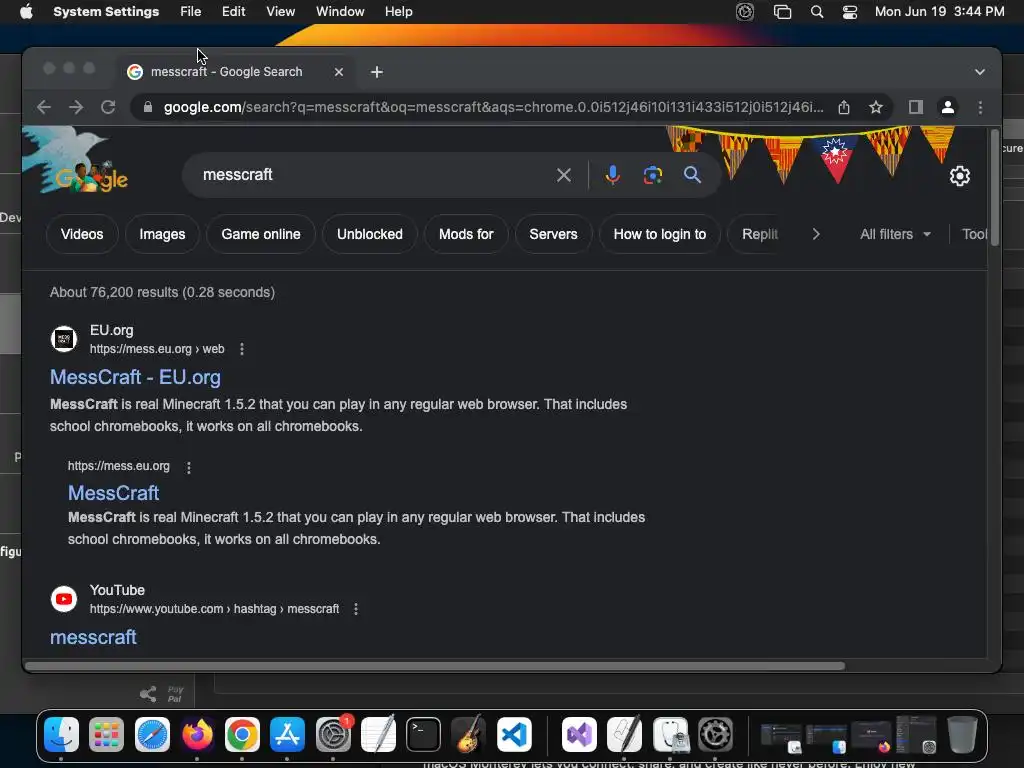Go forward with Chrome's forward arrow
The image size is (1024, 768).
point(76,107)
